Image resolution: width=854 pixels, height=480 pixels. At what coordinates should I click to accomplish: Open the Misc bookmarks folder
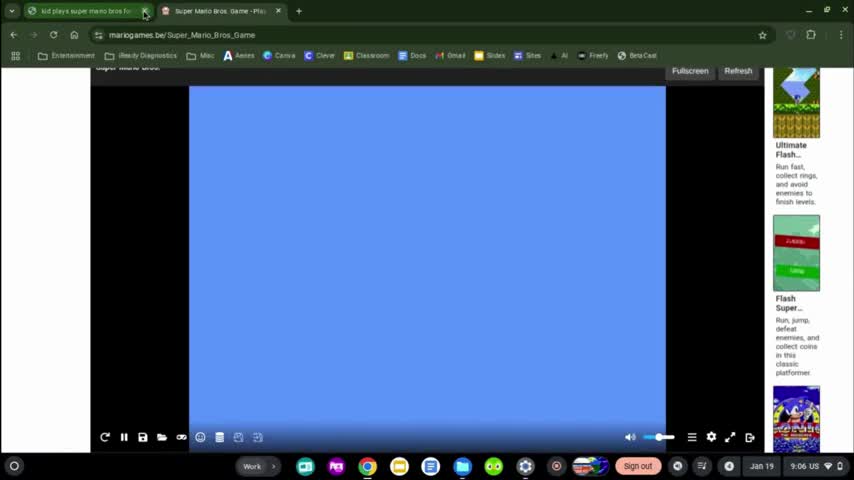pos(200,56)
